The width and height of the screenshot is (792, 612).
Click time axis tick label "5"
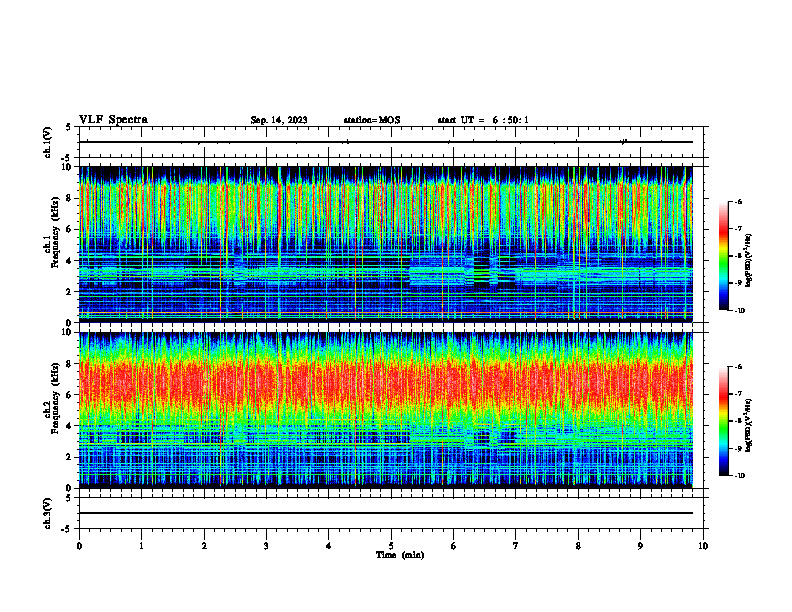pyautogui.click(x=391, y=546)
